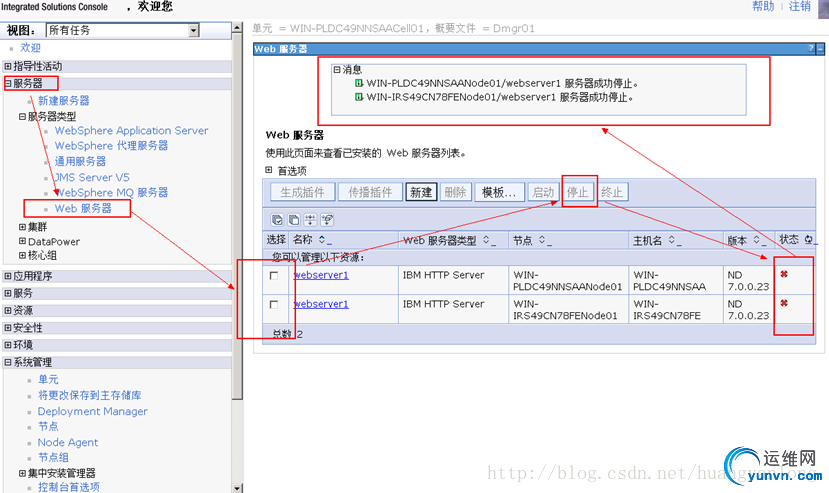Image resolution: width=829 pixels, height=493 pixels.
Task: Click info icon of second success message
Action: click(x=359, y=97)
